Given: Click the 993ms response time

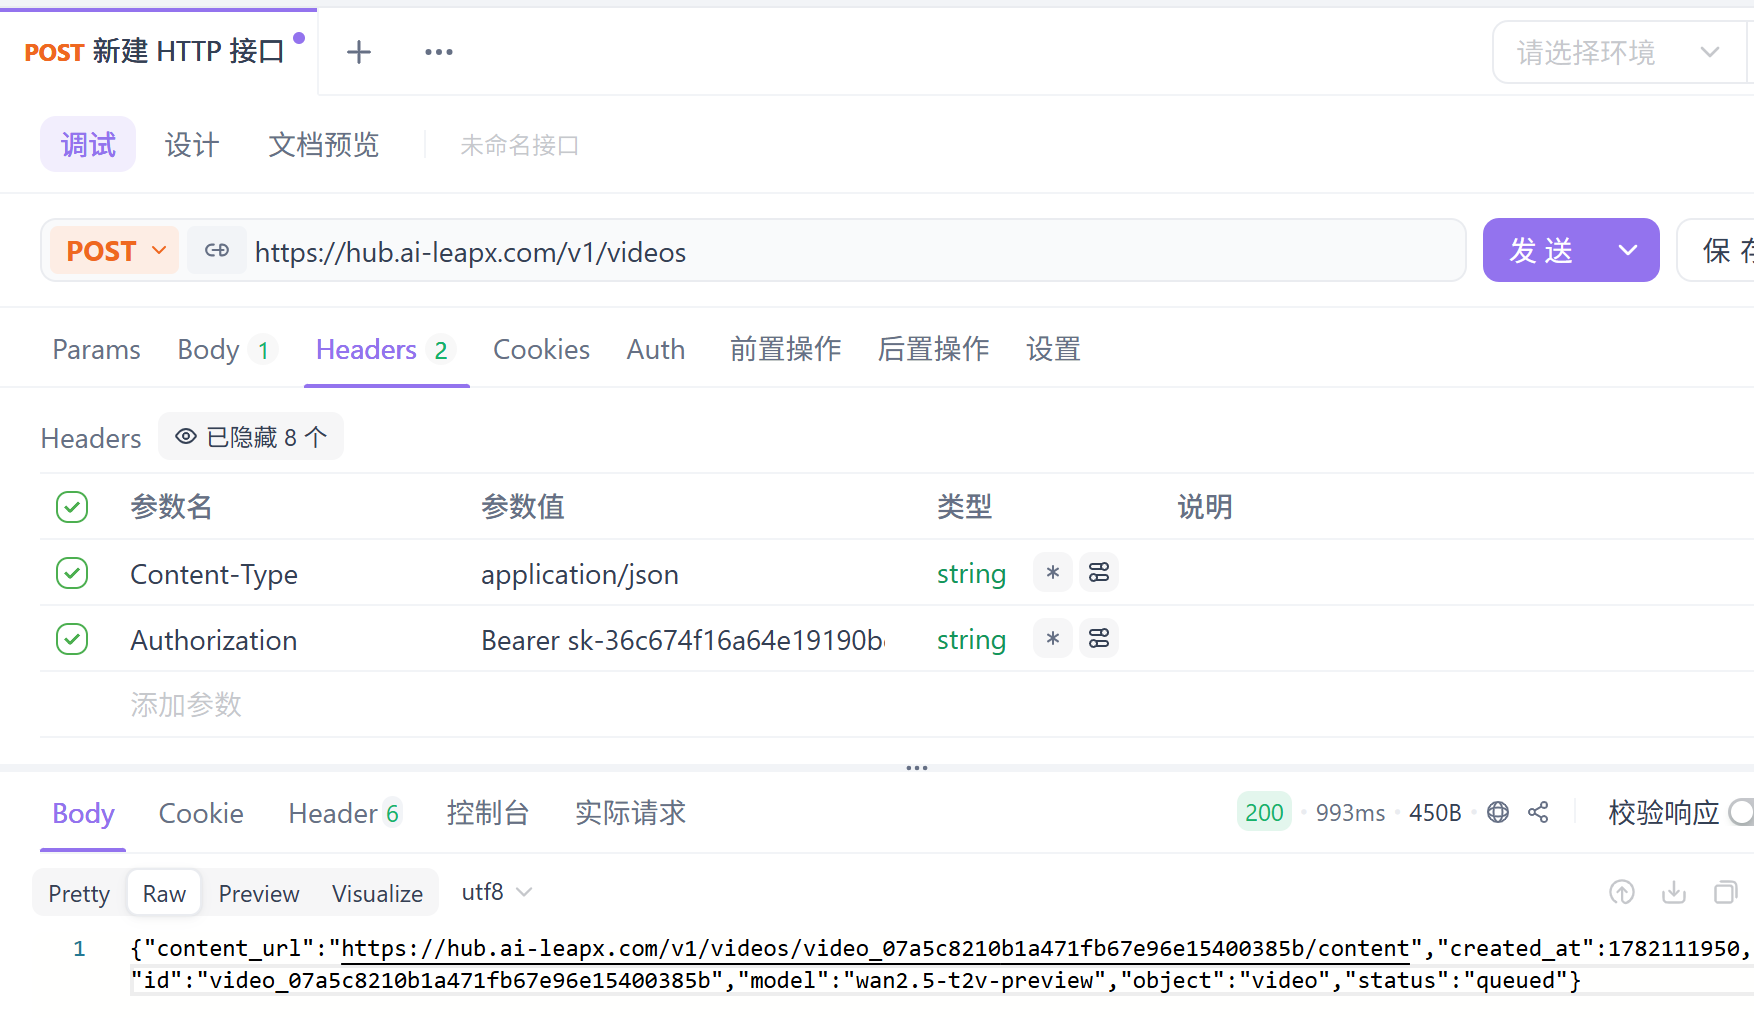Looking at the screenshot, I should 1350,813.
